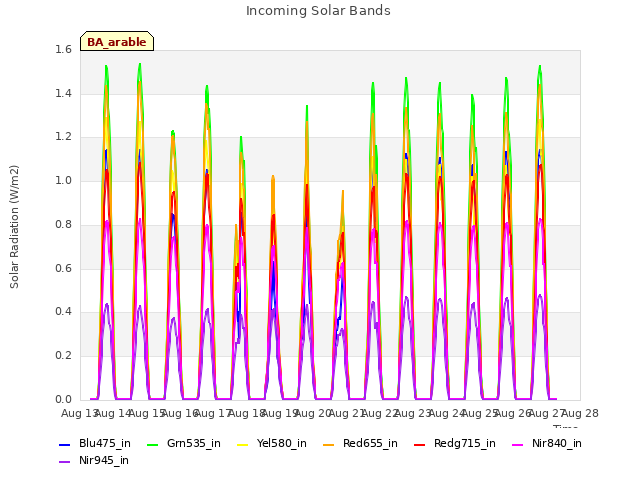The image size is (640, 480).
Task: Select the orange Red655_in legend swatch
Action: tap(329, 445)
